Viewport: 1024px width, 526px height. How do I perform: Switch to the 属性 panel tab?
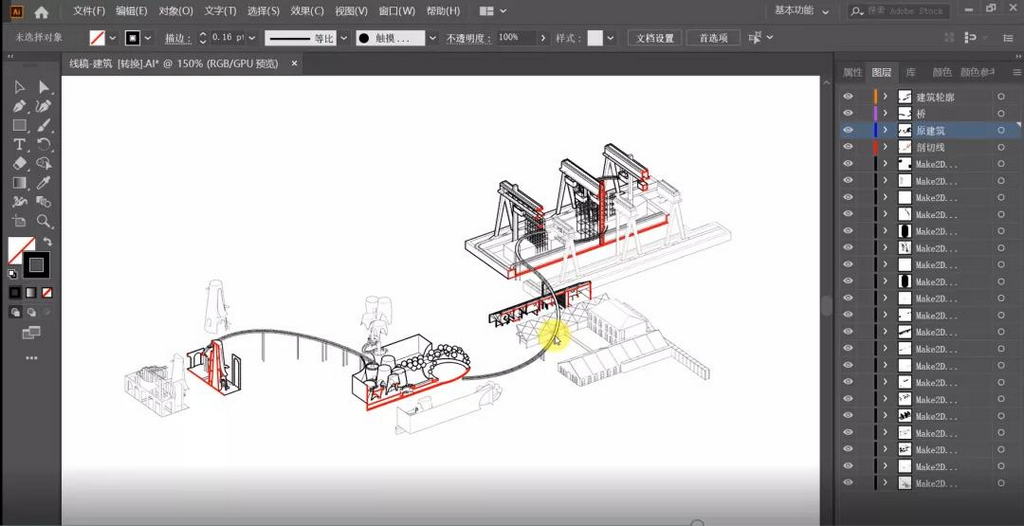852,73
